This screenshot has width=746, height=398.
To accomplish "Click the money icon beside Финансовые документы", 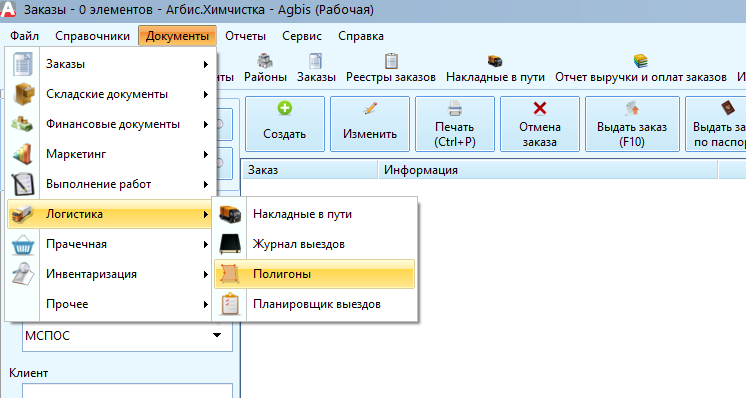I will pyautogui.click(x=23, y=124).
